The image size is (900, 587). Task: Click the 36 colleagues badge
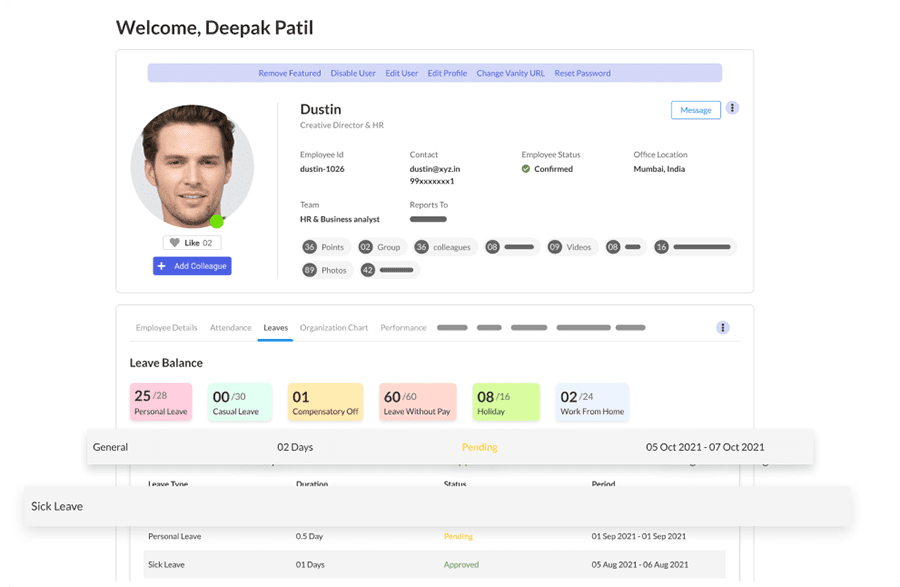point(445,247)
